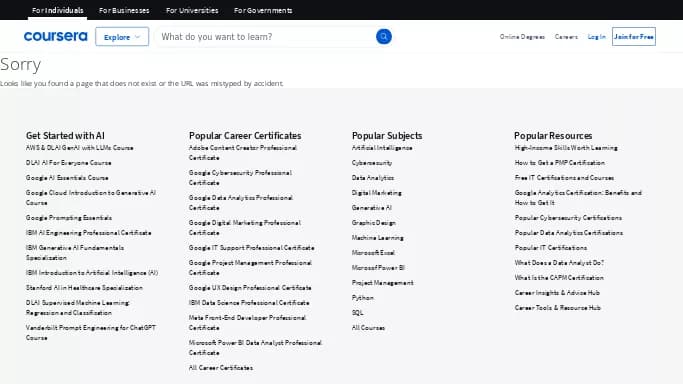Image resolution: width=683 pixels, height=384 pixels.
Task: Open Adobe Content Creator Professional Certificate
Action: [x=243, y=153]
